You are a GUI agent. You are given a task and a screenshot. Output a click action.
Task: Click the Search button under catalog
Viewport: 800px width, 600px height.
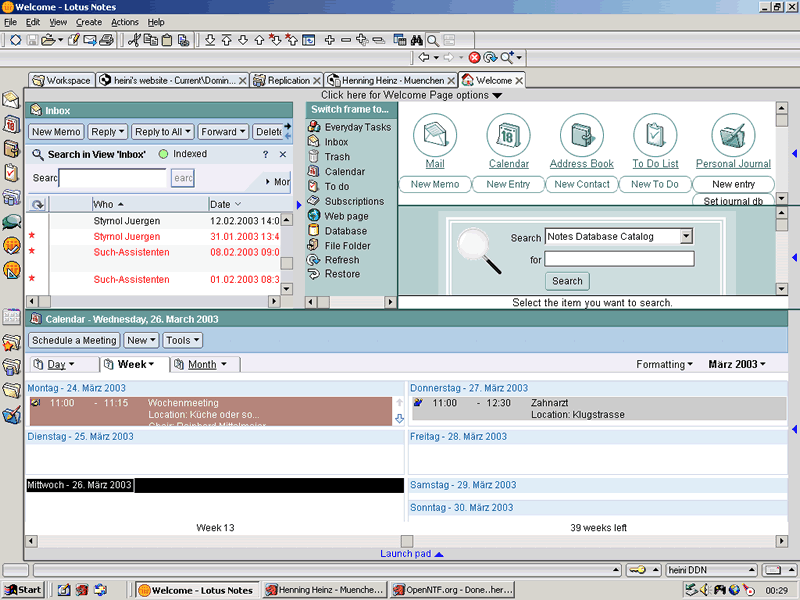click(x=567, y=281)
